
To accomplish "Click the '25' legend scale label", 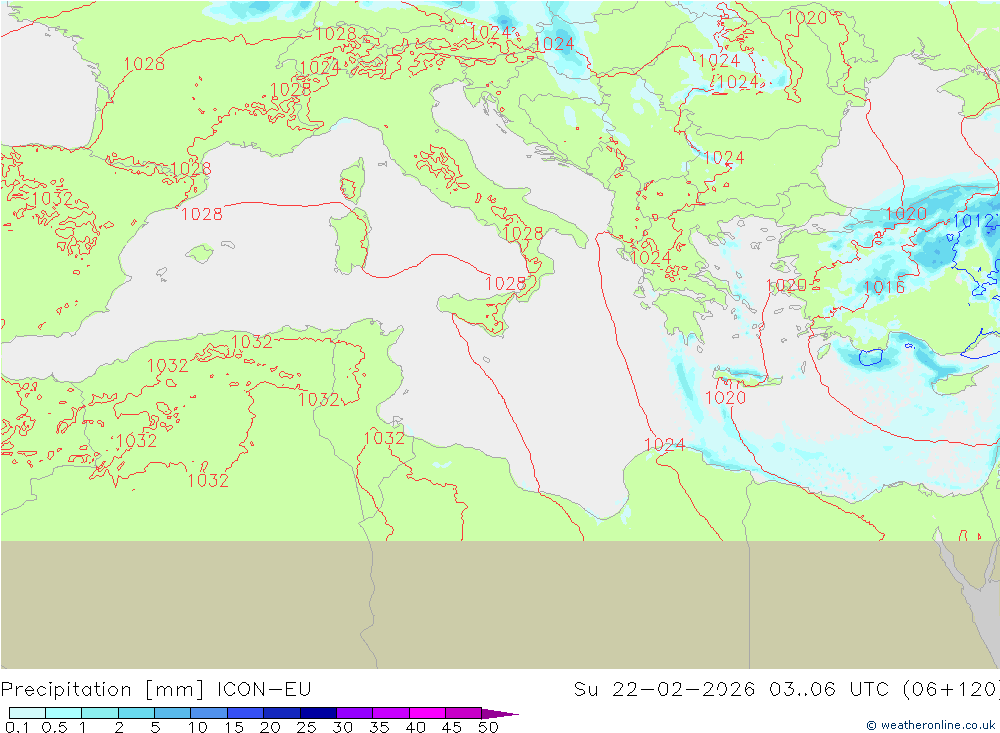I will point(306,727).
